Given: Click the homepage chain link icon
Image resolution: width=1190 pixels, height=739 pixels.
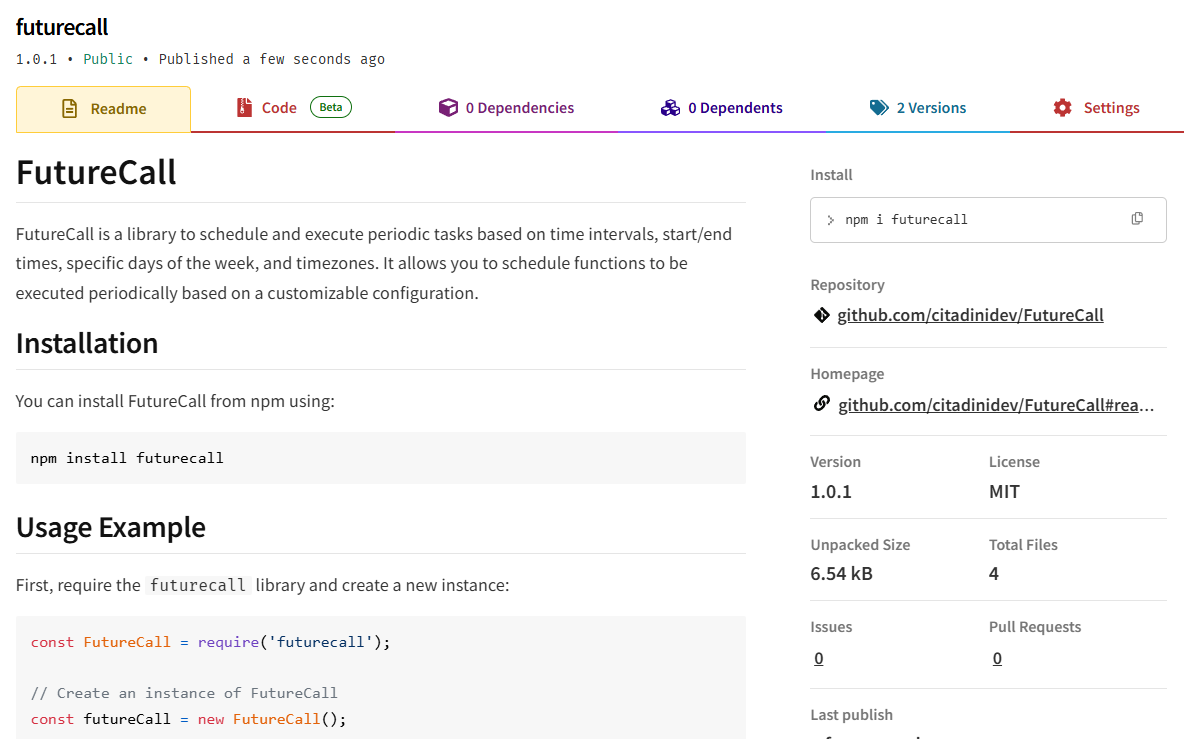Looking at the screenshot, I should 821,404.
